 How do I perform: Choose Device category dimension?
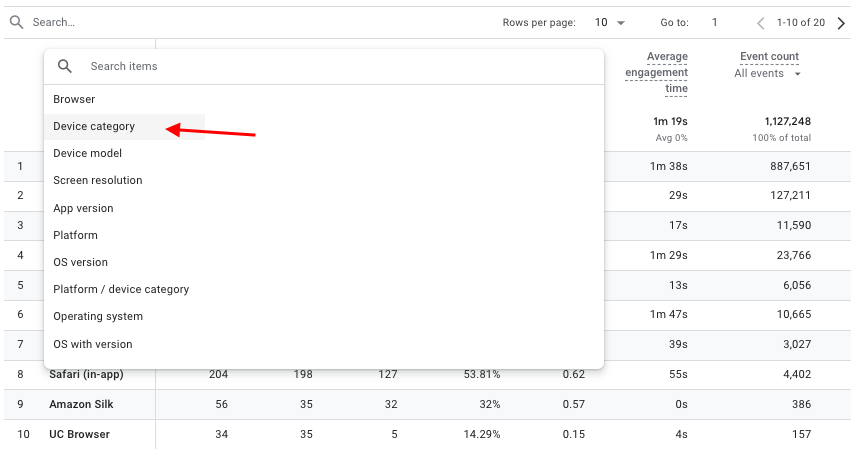point(94,127)
